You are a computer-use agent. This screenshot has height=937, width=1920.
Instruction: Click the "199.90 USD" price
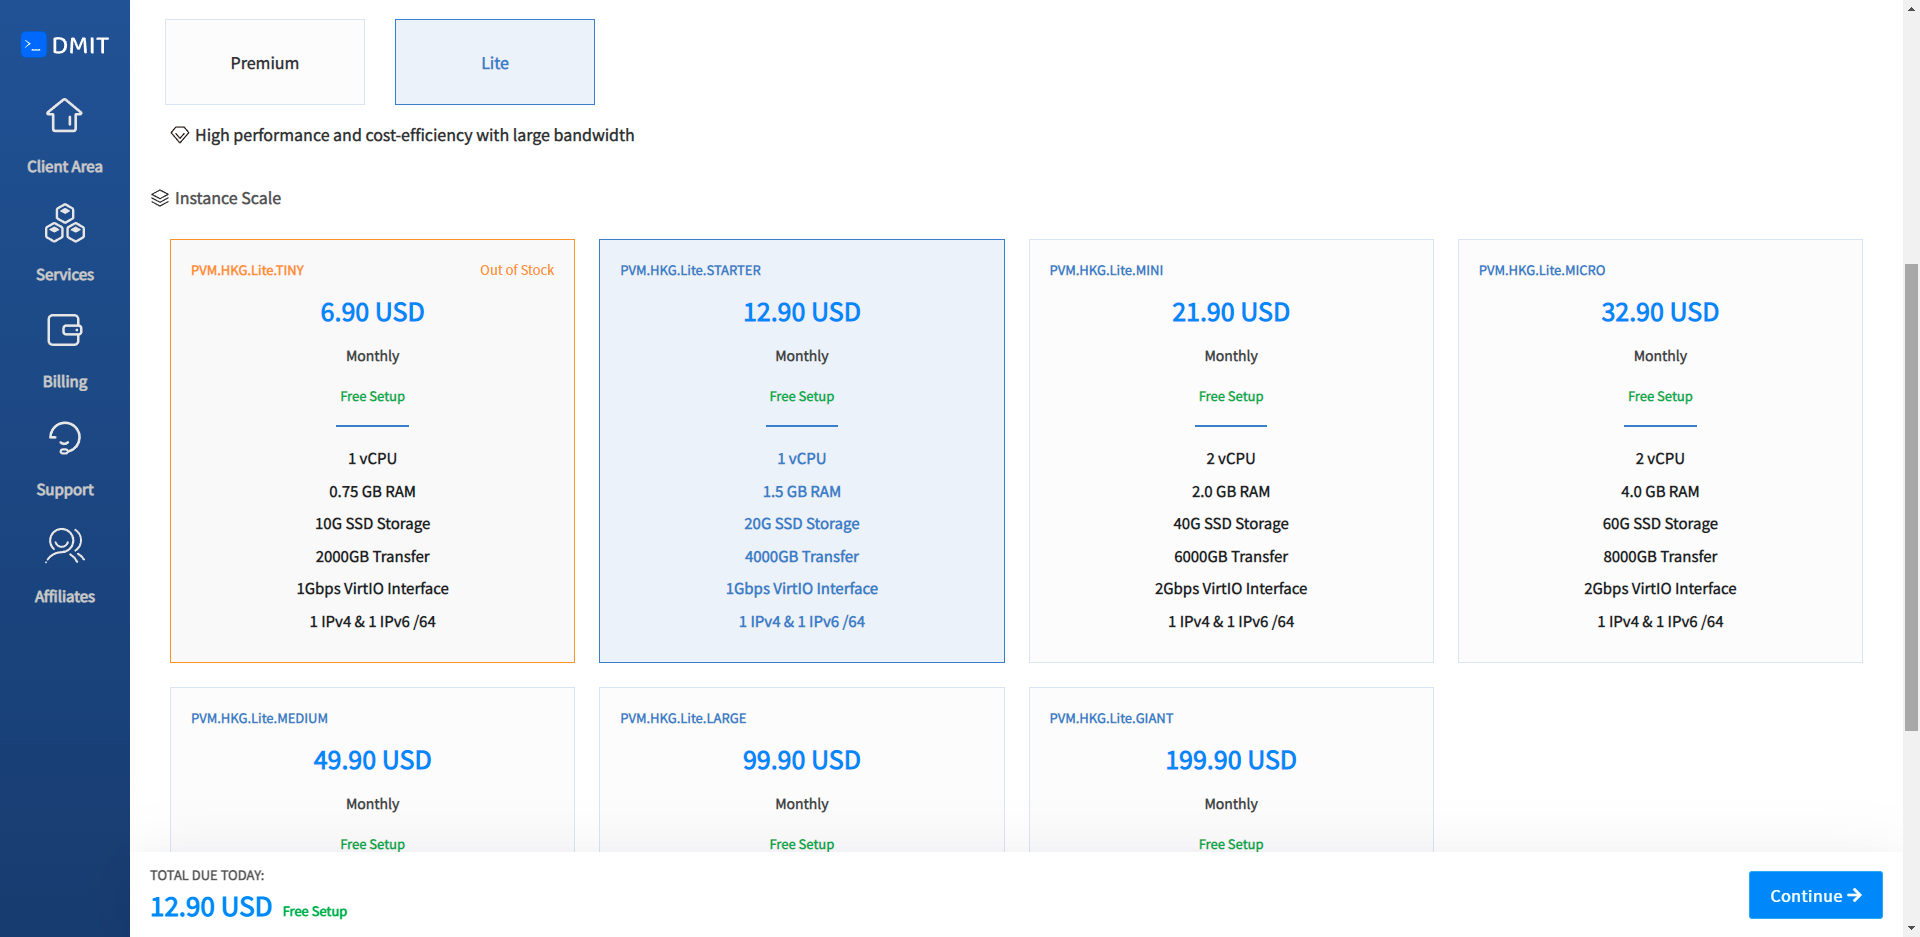pyautogui.click(x=1231, y=760)
